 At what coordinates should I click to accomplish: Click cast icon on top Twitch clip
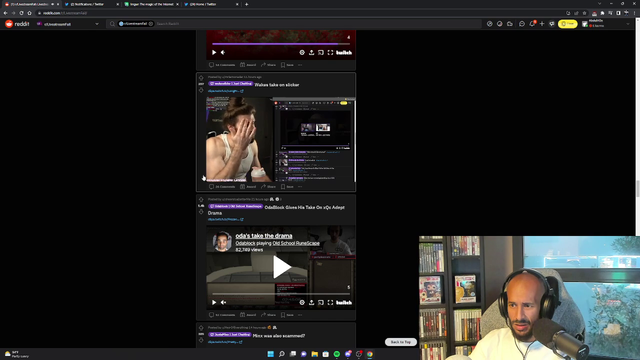321,53
